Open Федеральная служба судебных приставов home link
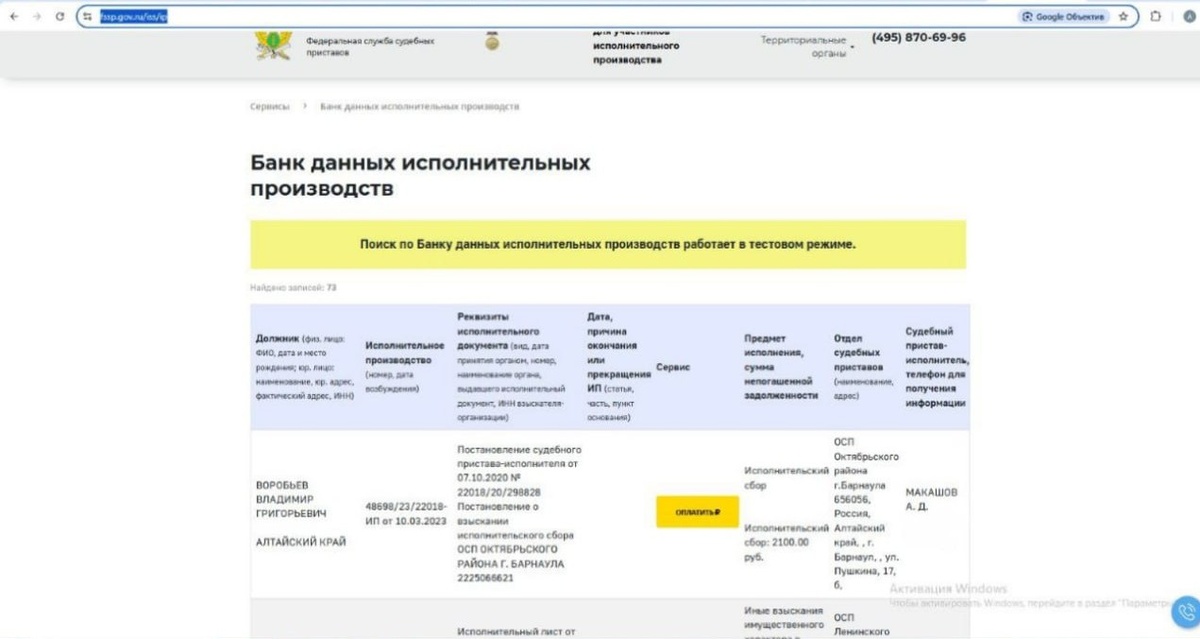The height and width of the screenshot is (639, 1200). pyautogui.click(x=370, y=47)
